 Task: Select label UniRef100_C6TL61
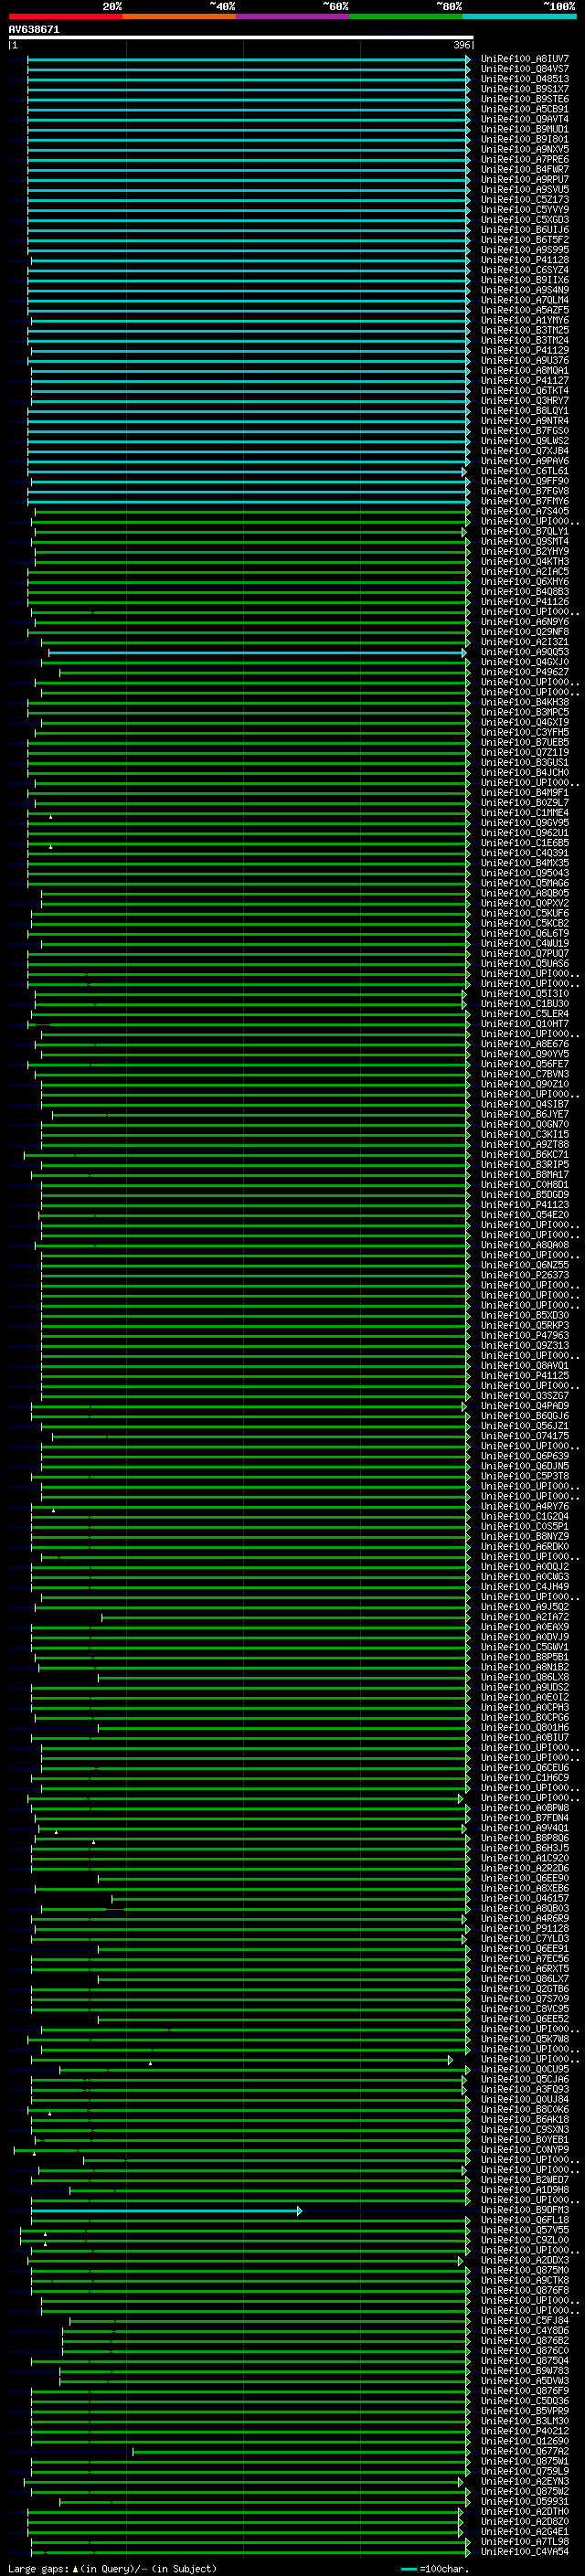click(x=525, y=471)
